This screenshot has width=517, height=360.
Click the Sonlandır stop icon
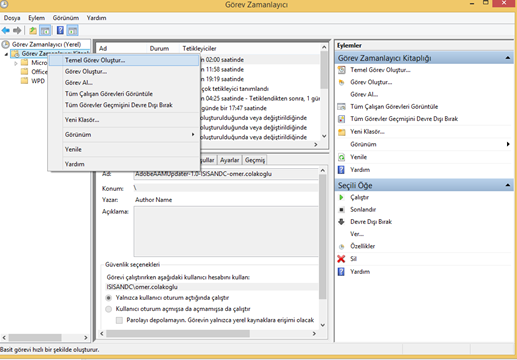341,210
